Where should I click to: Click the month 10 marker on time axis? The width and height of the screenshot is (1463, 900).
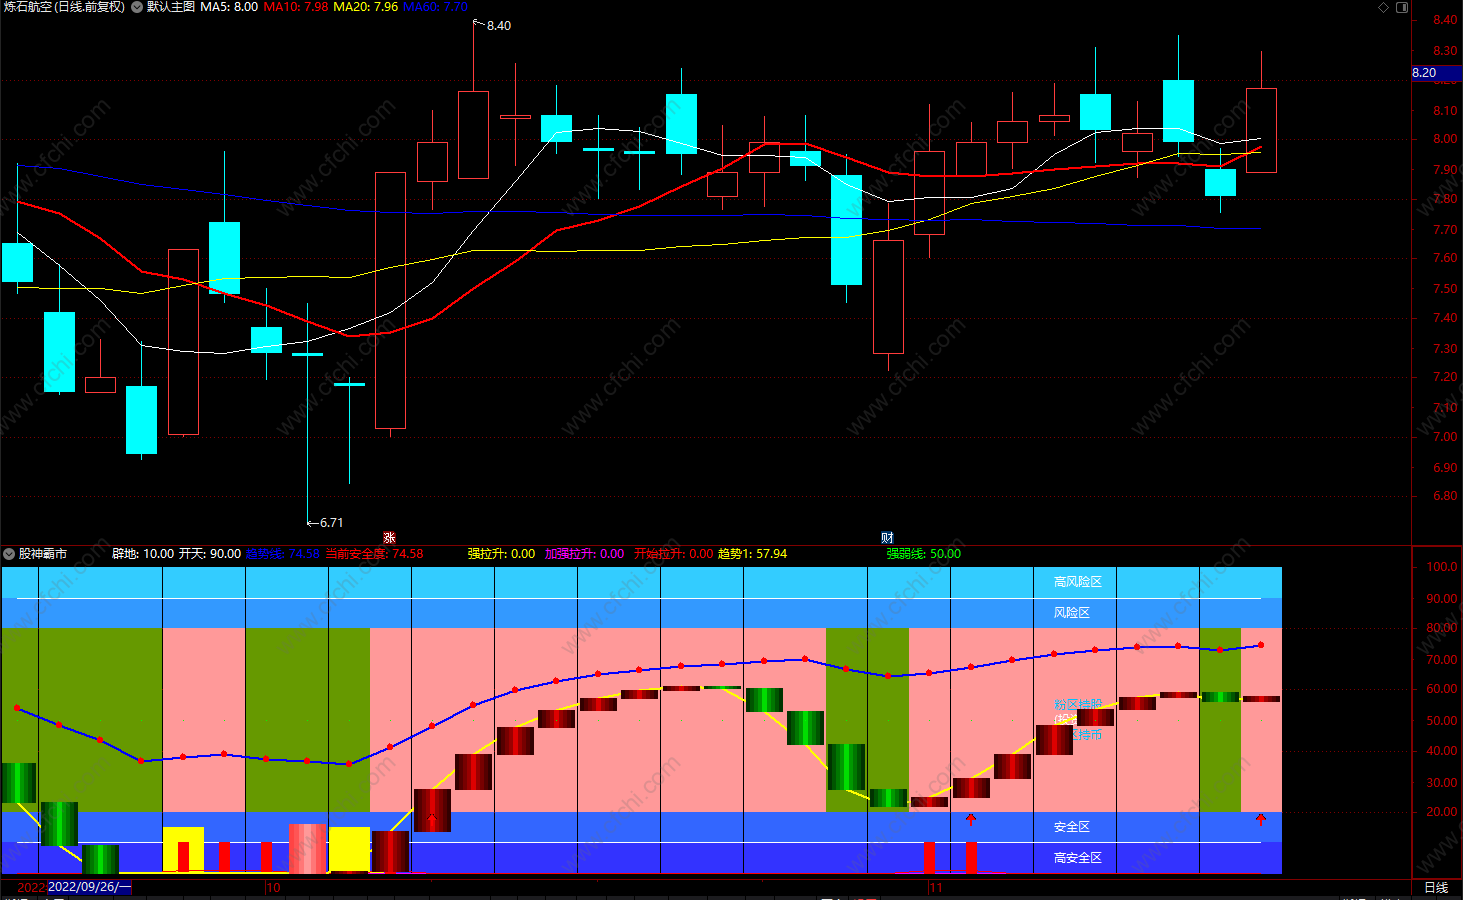click(273, 887)
